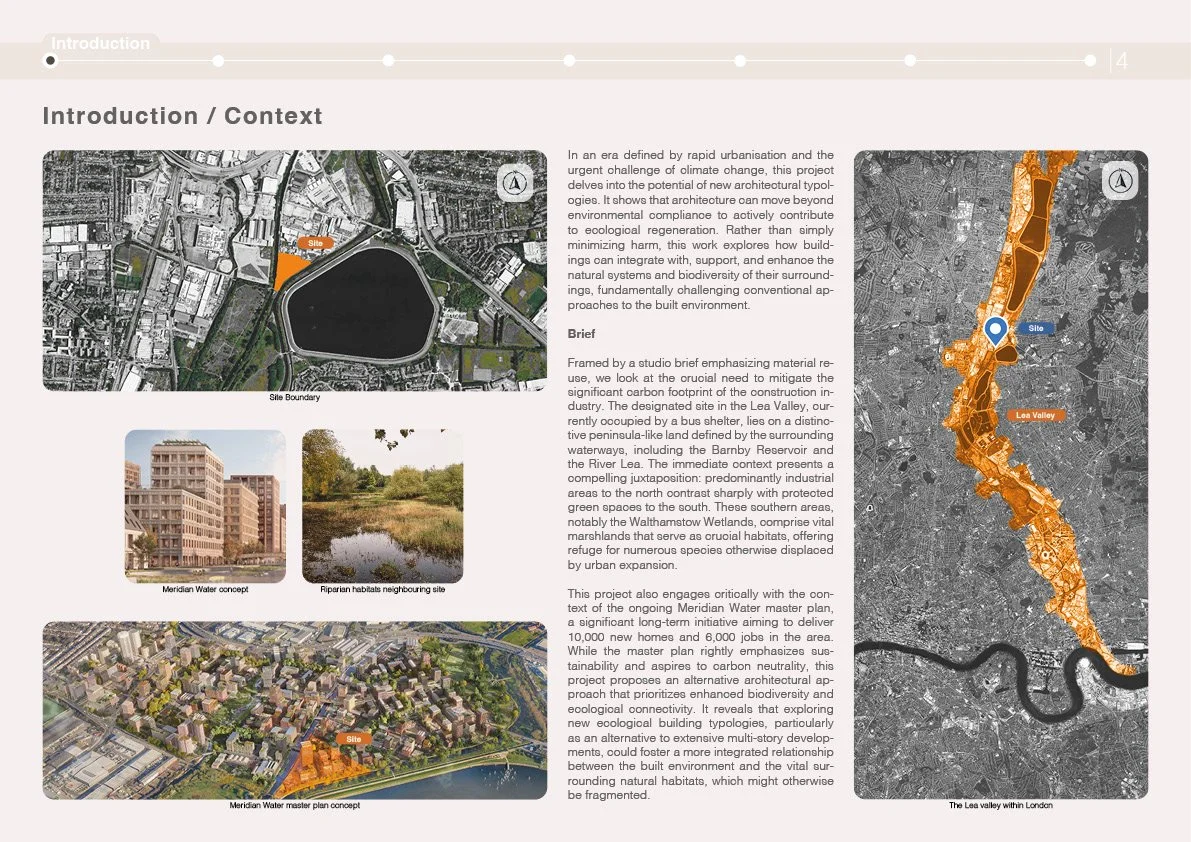Click the orange site triangle on aerial map
1191x842 pixels.
[x=289, y=270]
